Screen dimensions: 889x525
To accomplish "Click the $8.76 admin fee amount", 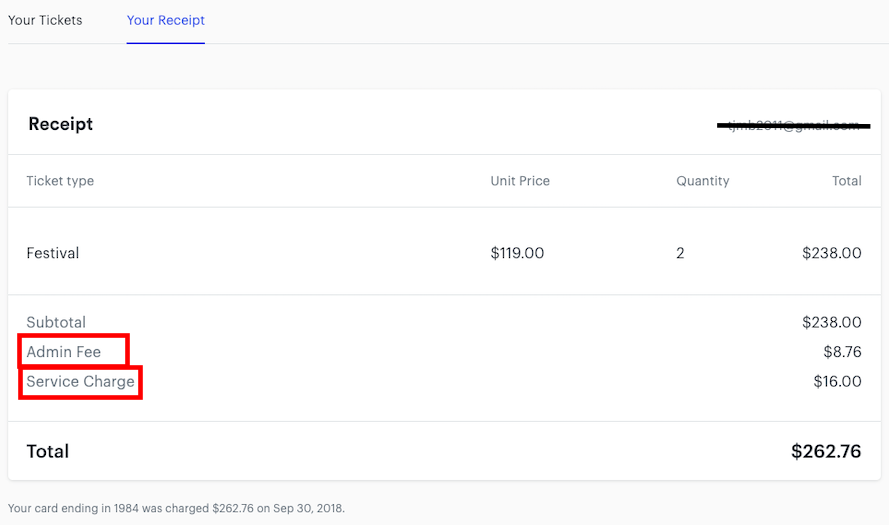I will 843,352.
